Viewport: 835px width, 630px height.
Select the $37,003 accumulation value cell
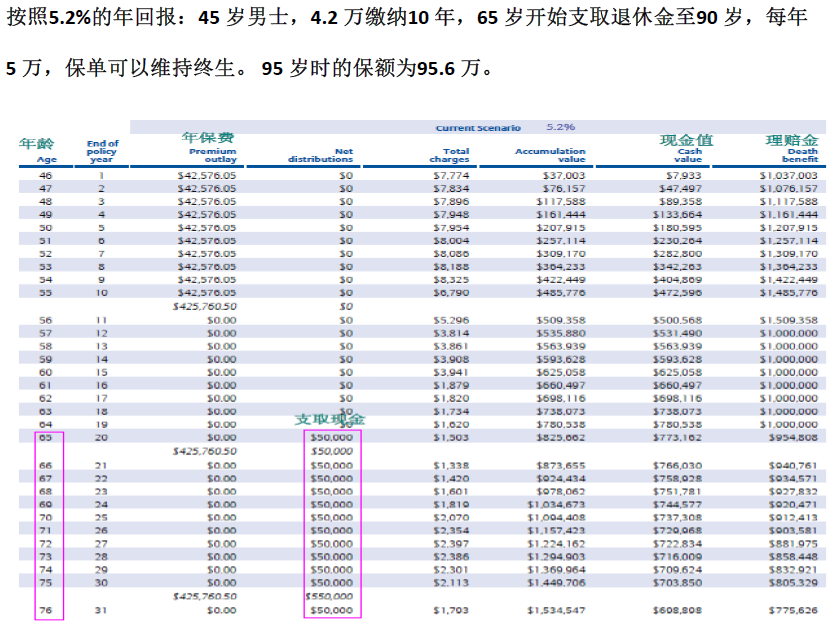[564, 175]
